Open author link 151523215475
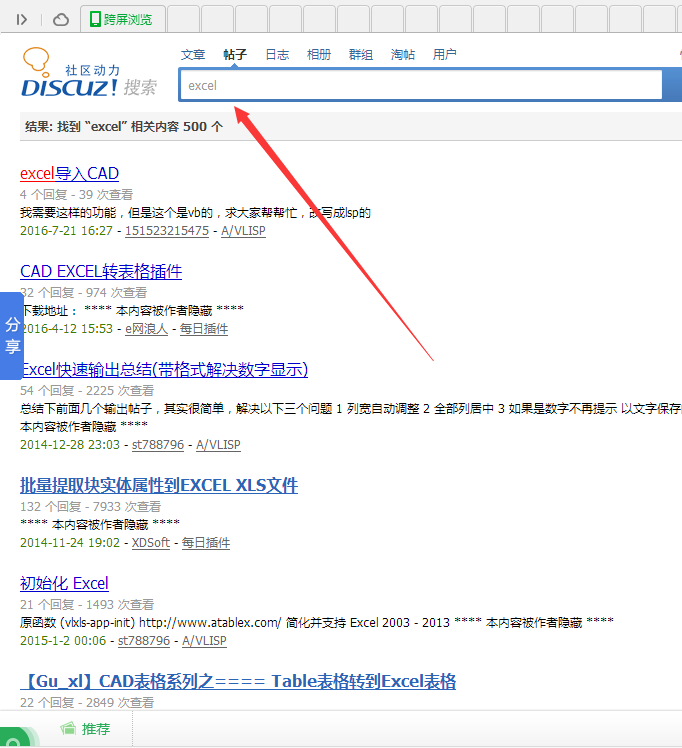This screenshot has width=682, height=748. 167,231
